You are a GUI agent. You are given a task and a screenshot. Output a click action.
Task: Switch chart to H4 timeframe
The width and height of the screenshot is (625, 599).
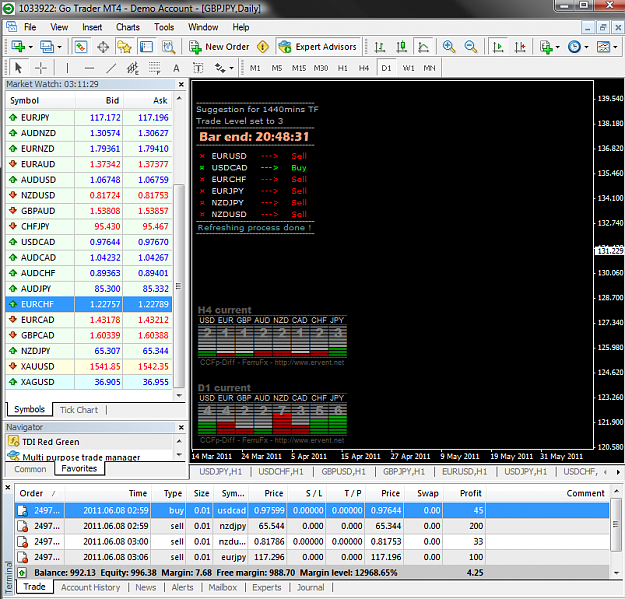364,68
